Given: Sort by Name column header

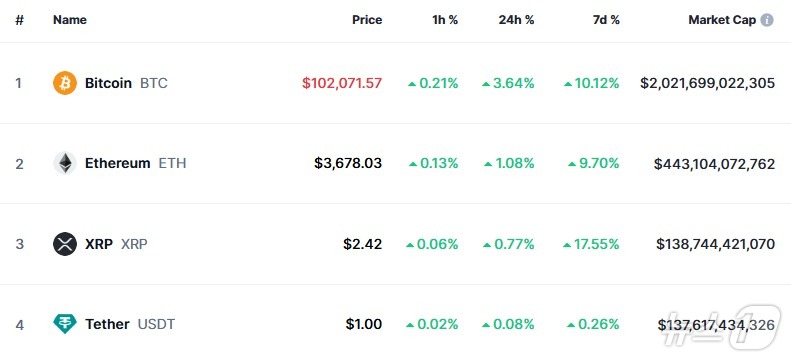Looking at the screenshot, I should point(70,20).
